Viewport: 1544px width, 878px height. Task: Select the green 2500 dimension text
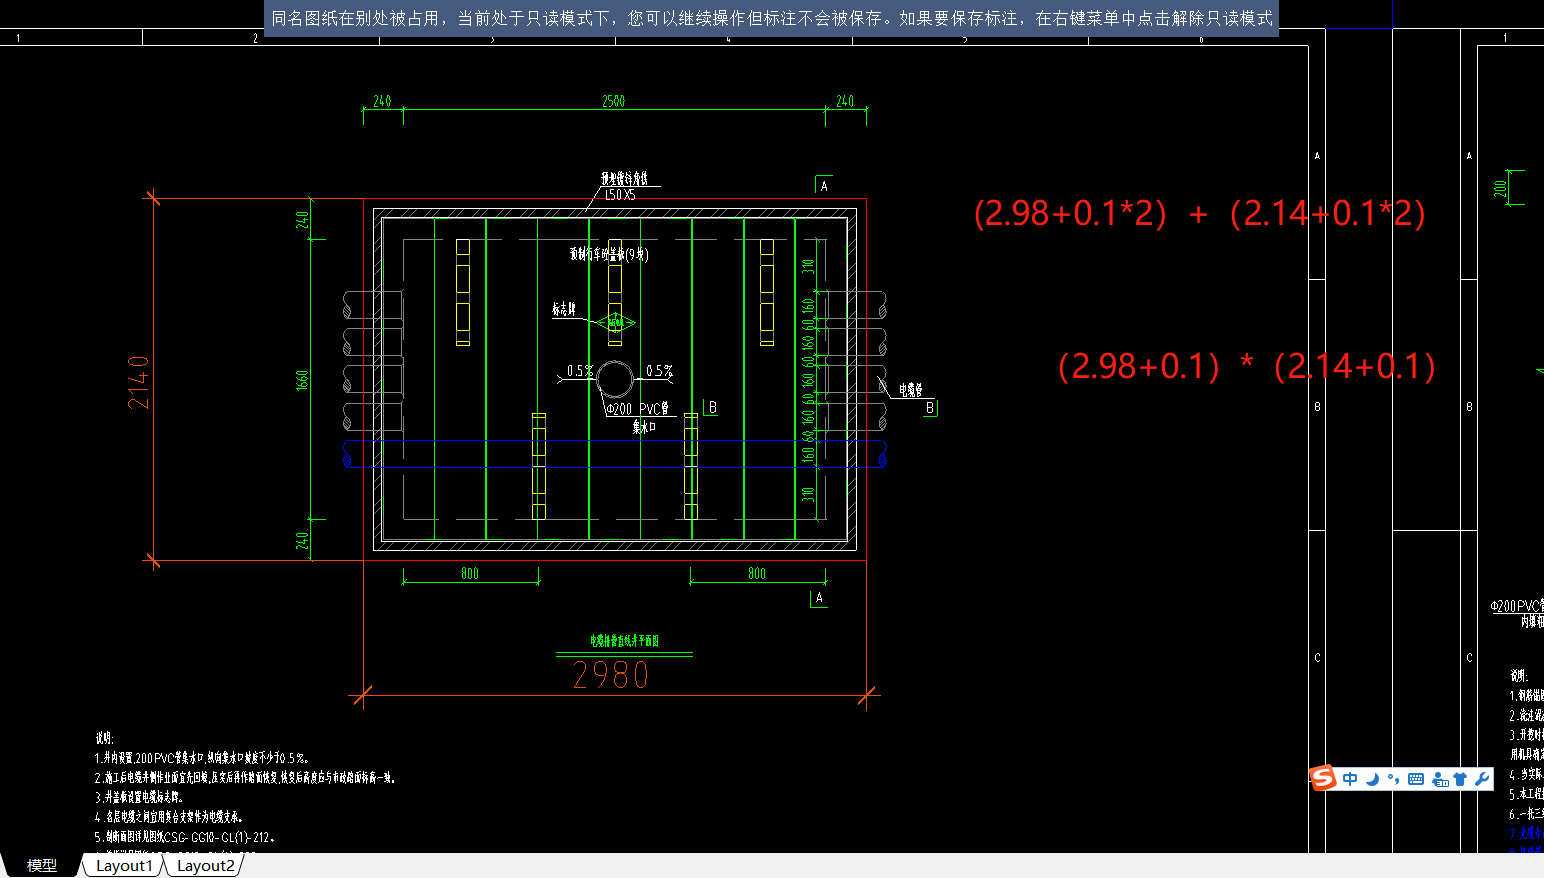click(x=613, y=101)
